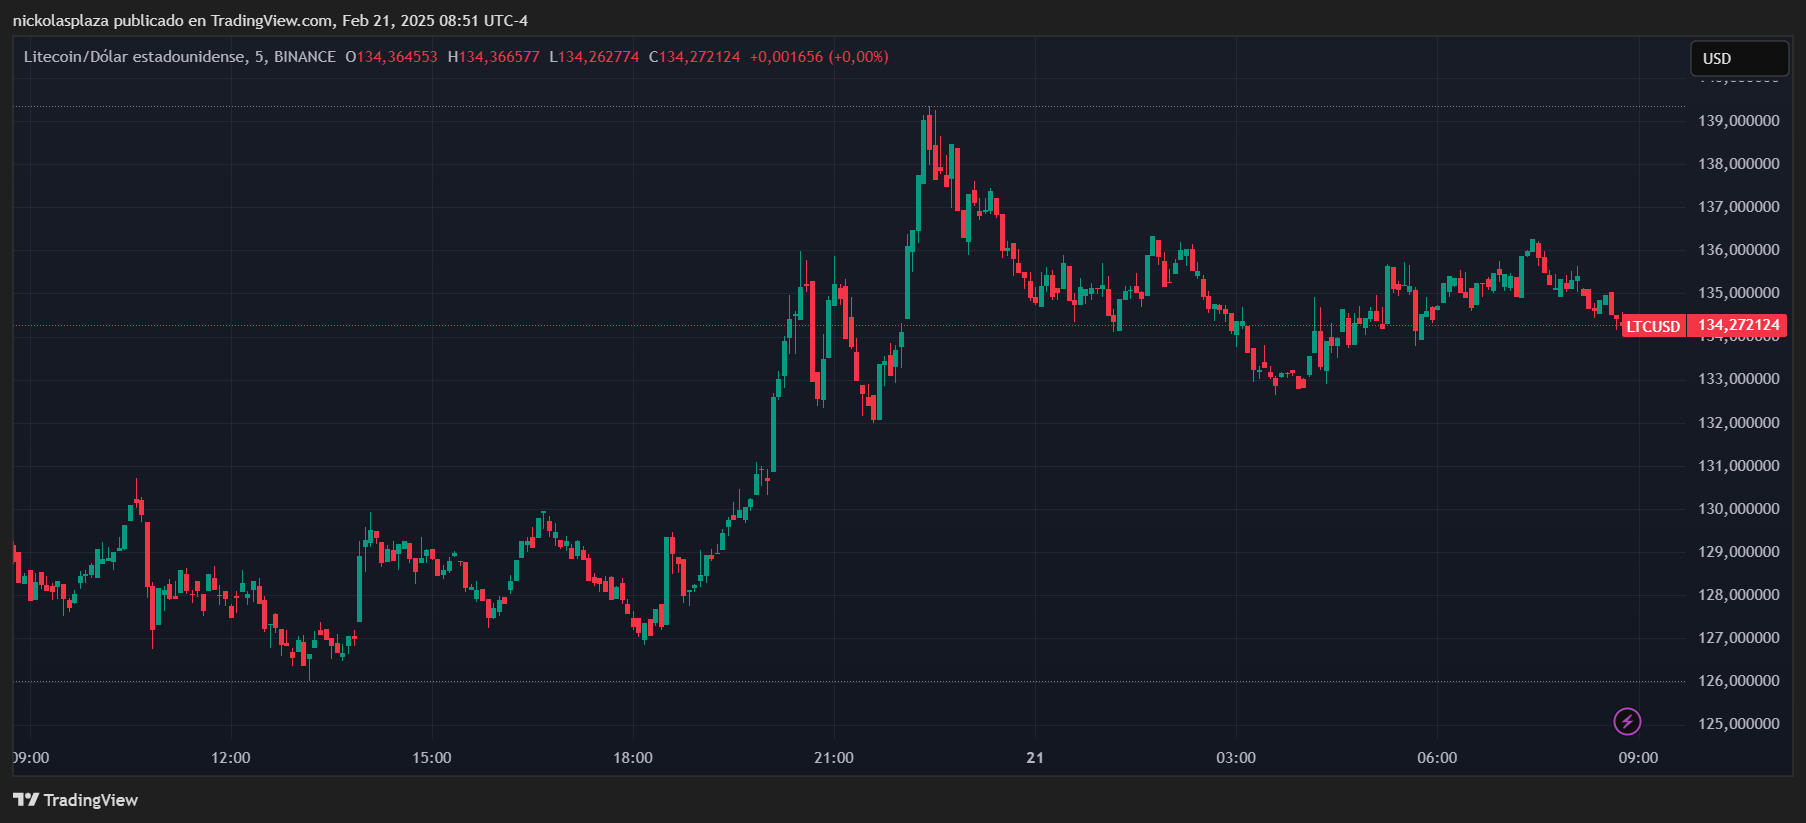Click the open value O134,364553

(391, 57)
